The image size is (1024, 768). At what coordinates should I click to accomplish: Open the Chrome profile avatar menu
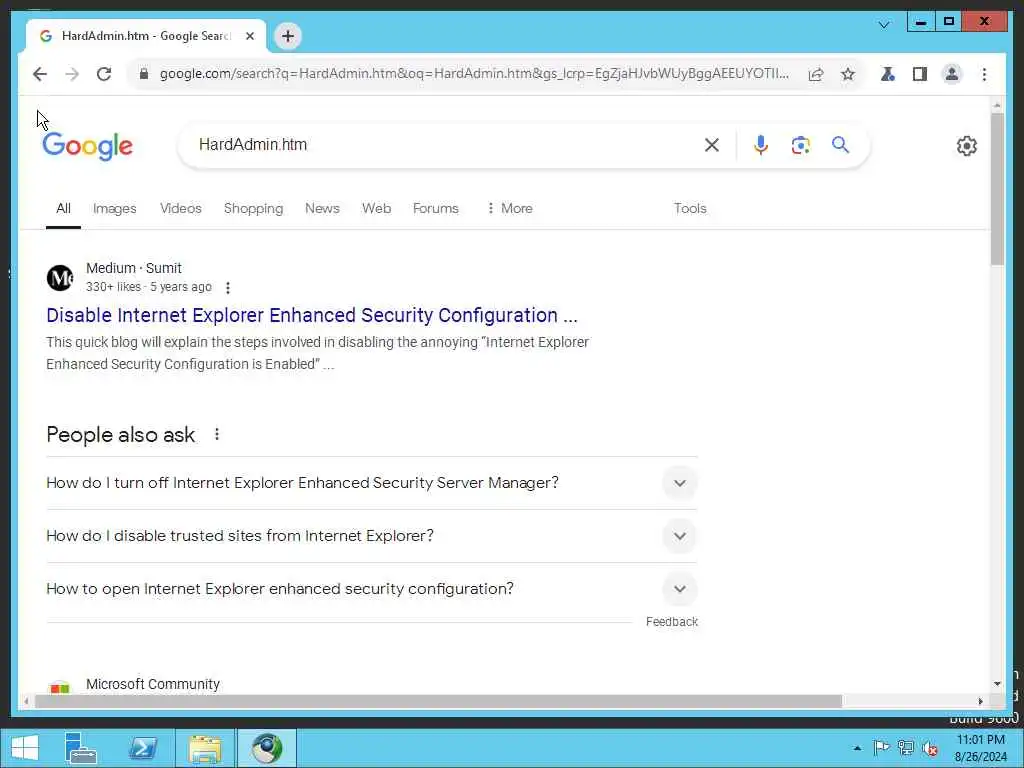952,74
